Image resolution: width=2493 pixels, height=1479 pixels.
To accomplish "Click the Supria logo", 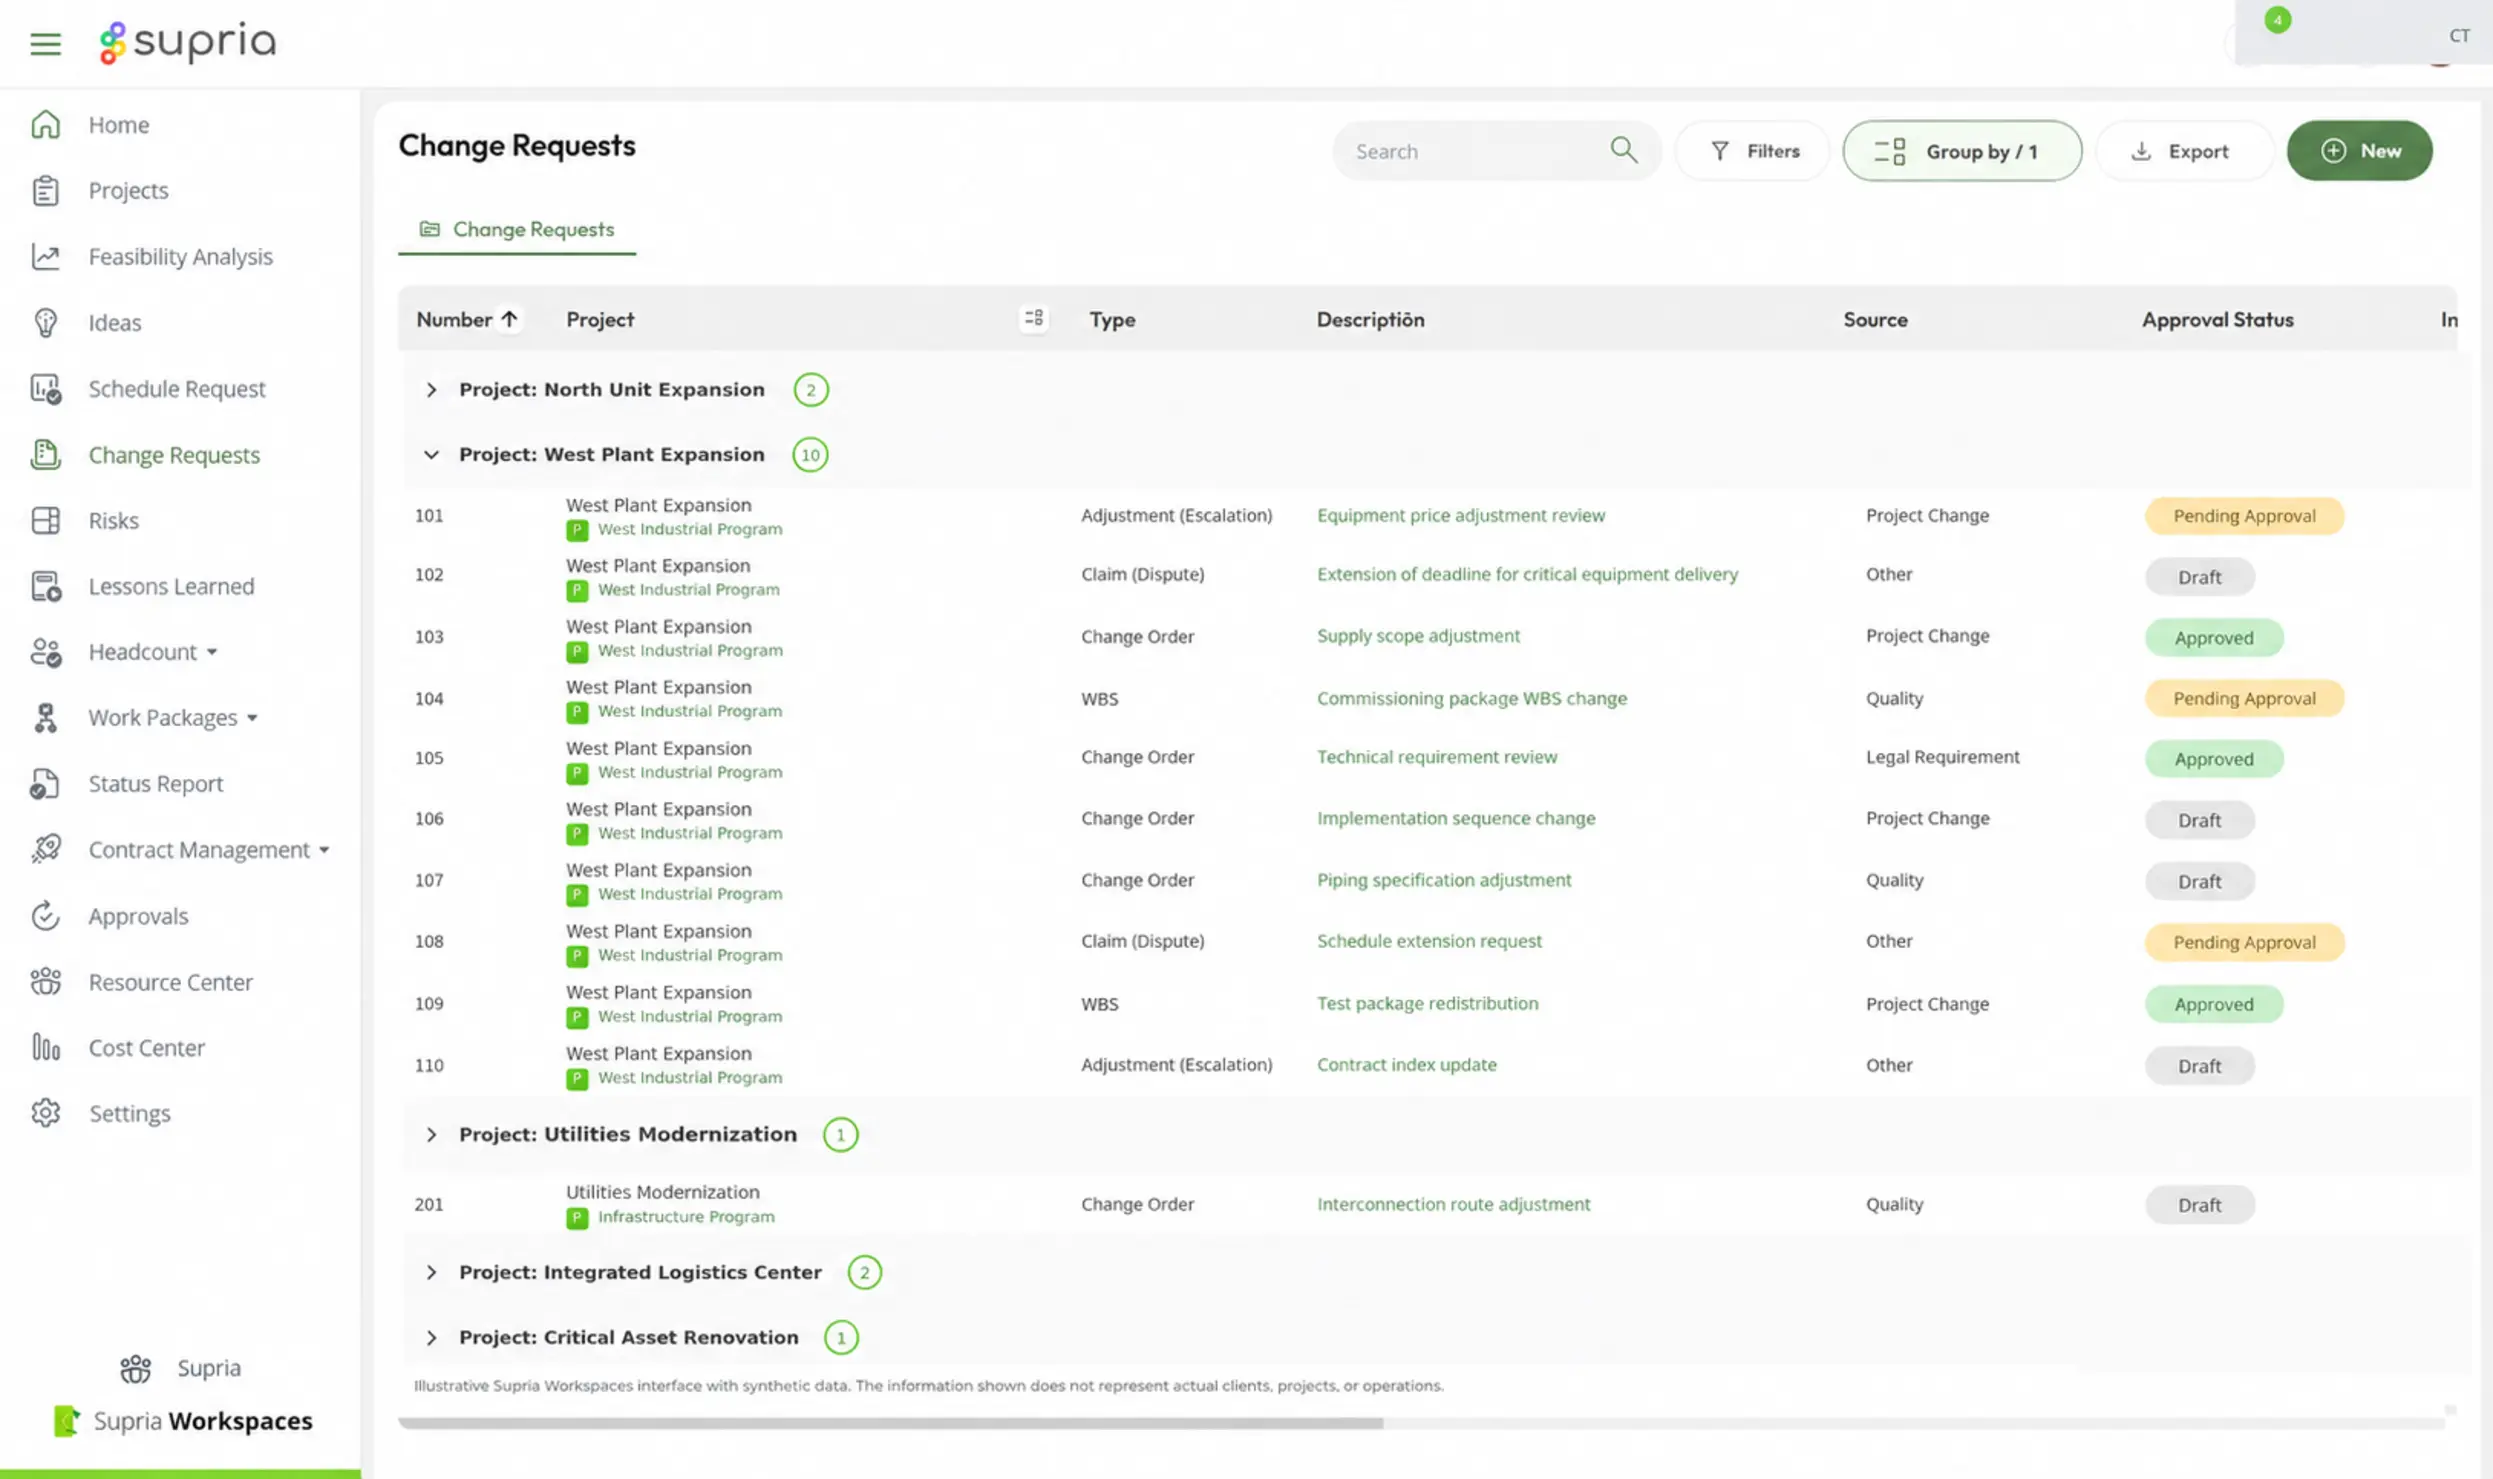I will 187,42.
